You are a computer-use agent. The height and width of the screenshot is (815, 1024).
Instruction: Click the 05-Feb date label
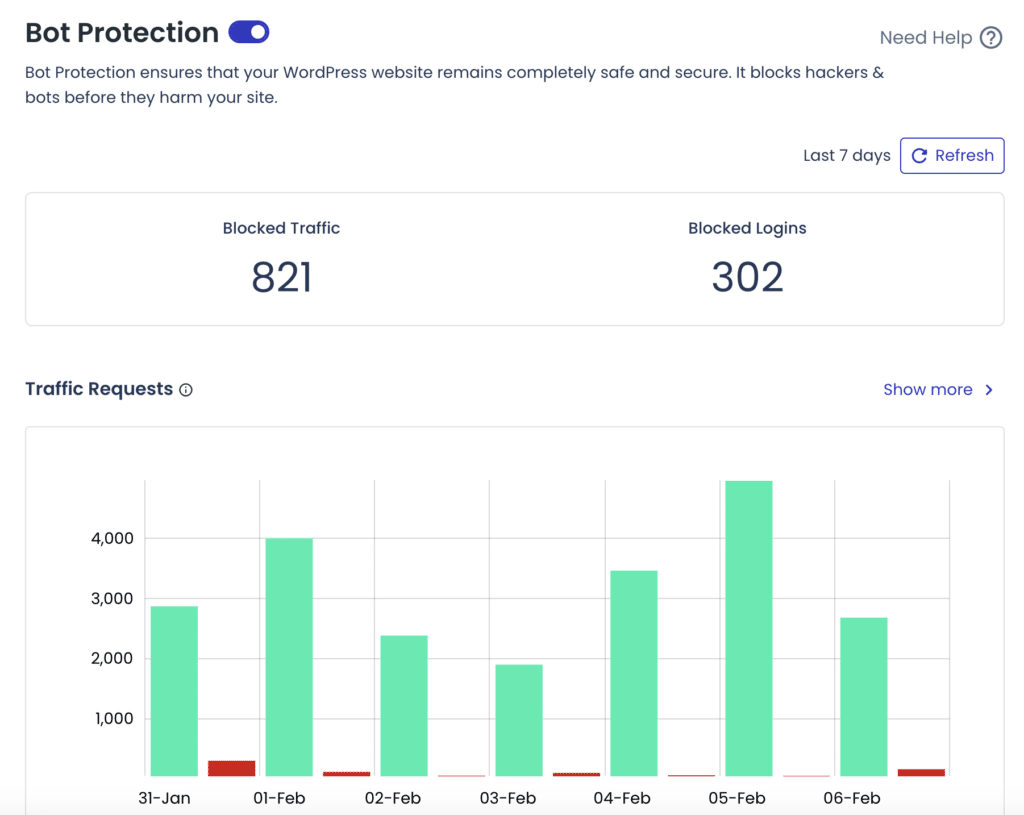[737, 798]
